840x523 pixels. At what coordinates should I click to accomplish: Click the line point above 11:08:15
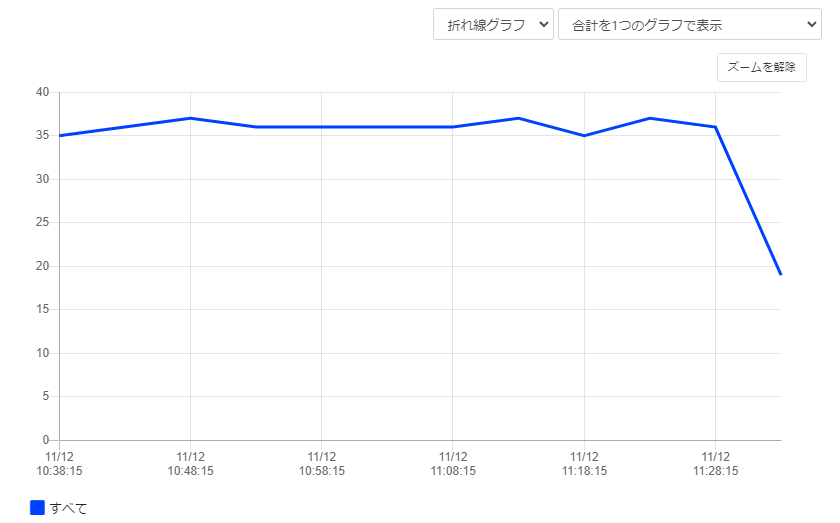(x=453, y=127)
